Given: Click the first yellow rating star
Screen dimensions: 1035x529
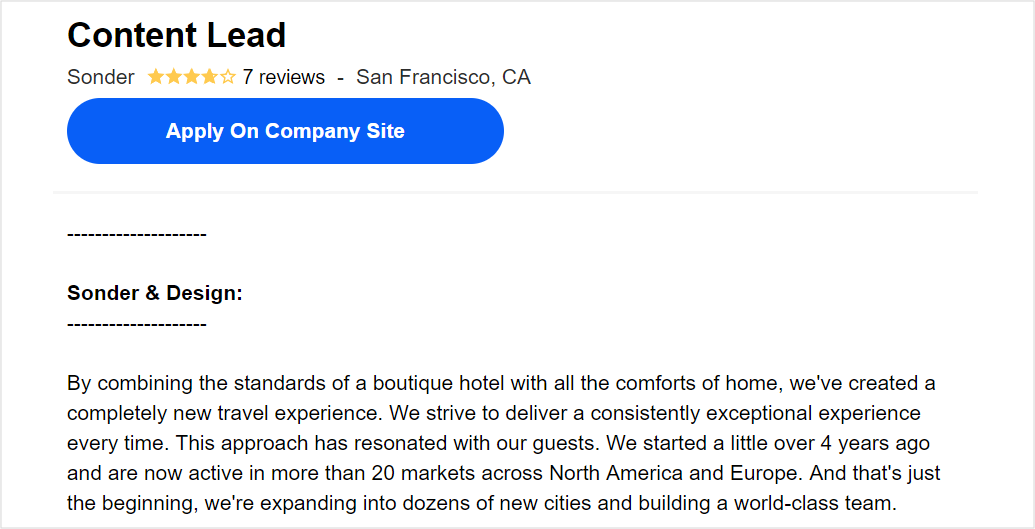Looking at the screenshot, I should pos(156,77).
